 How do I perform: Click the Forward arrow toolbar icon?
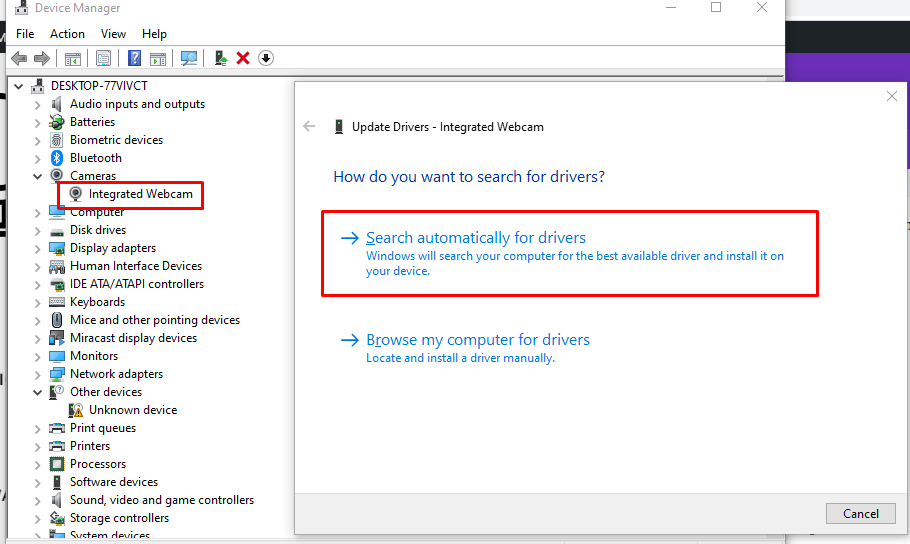coord(42,58)
